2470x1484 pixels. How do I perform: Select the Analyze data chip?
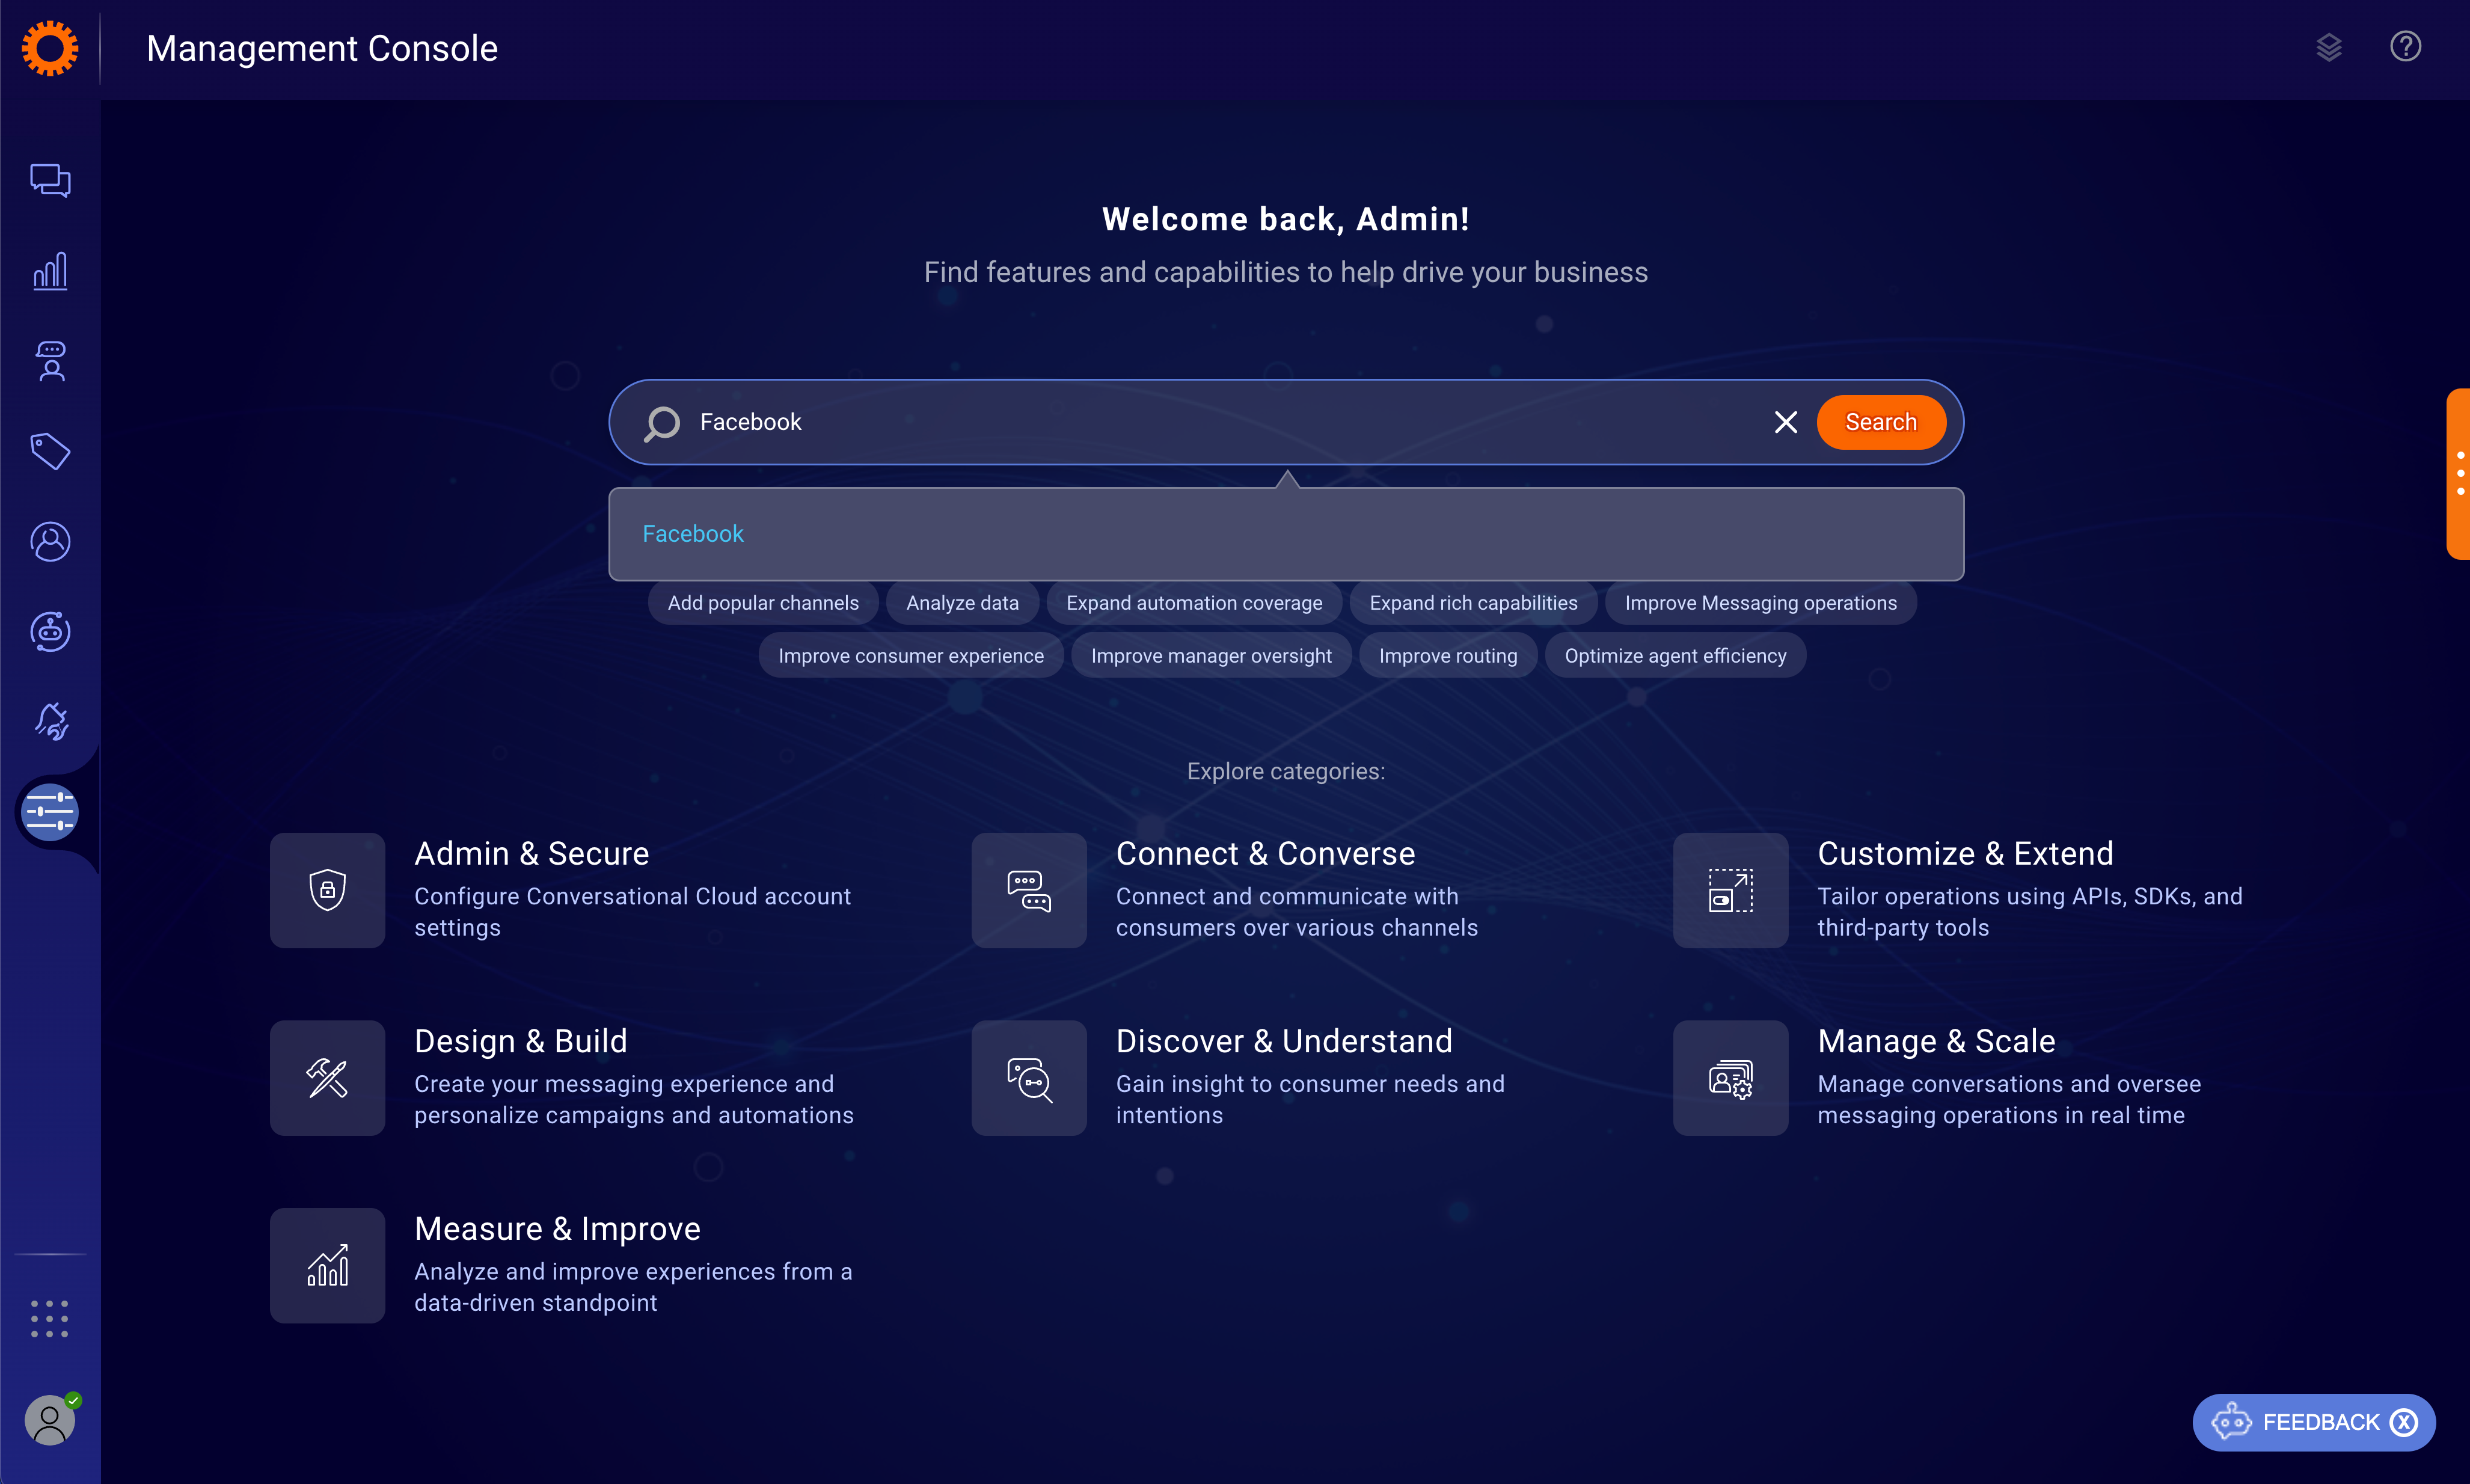pyautogui.click(x=962, y=603)
